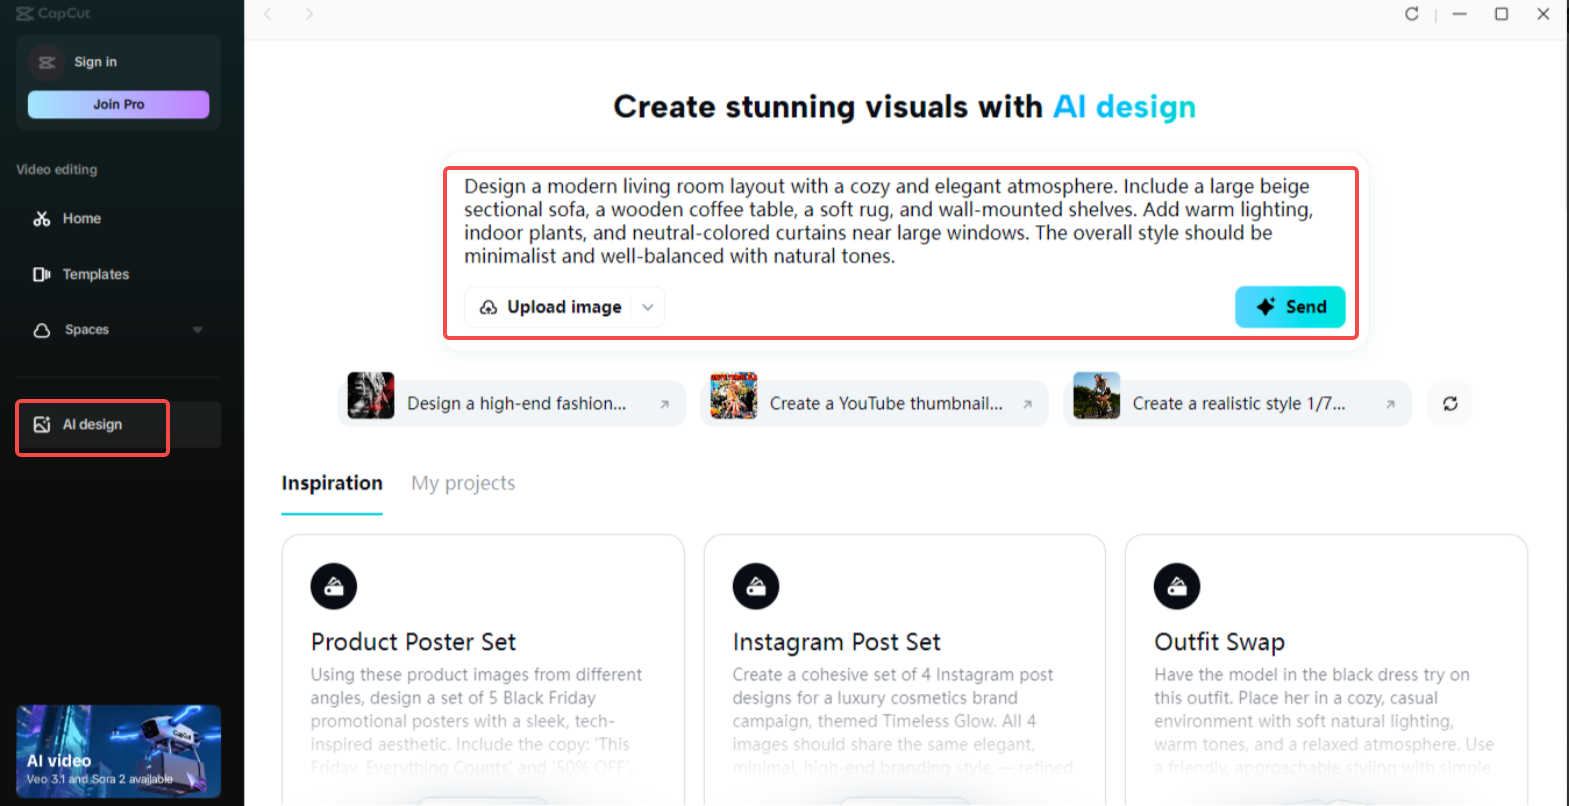The image size is (1569, 806).
Task: Click the Instagram Post Set card icon
Action: (x=756, y=586)
